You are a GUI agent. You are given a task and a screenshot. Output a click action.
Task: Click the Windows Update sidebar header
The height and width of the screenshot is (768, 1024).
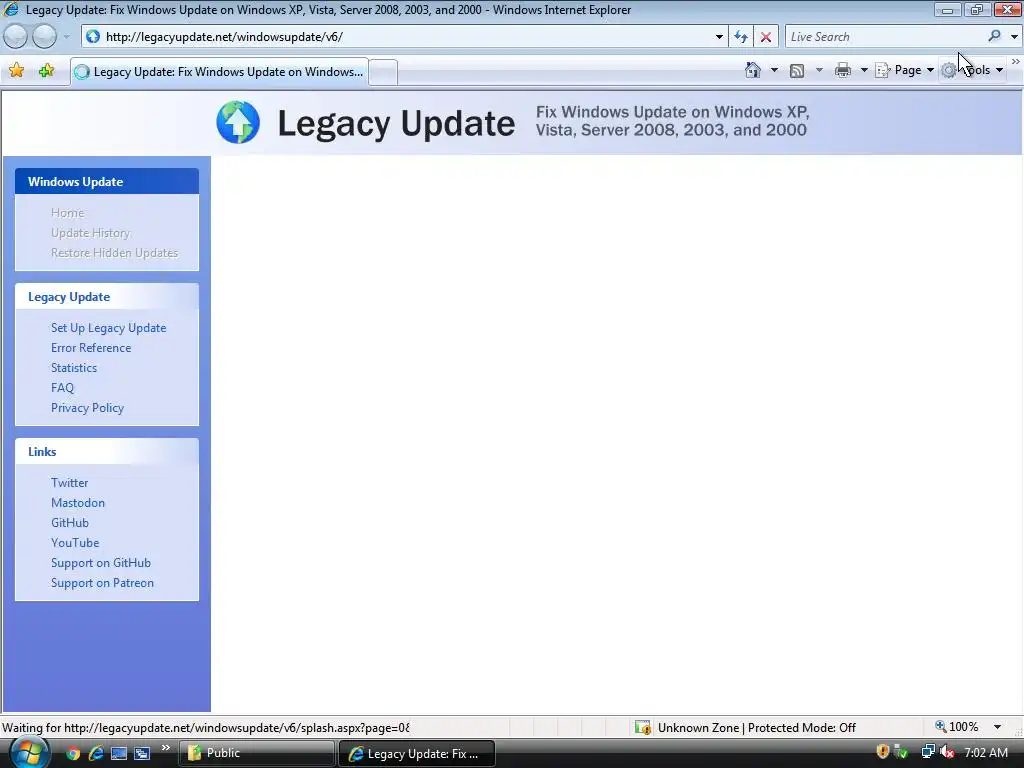107,182
